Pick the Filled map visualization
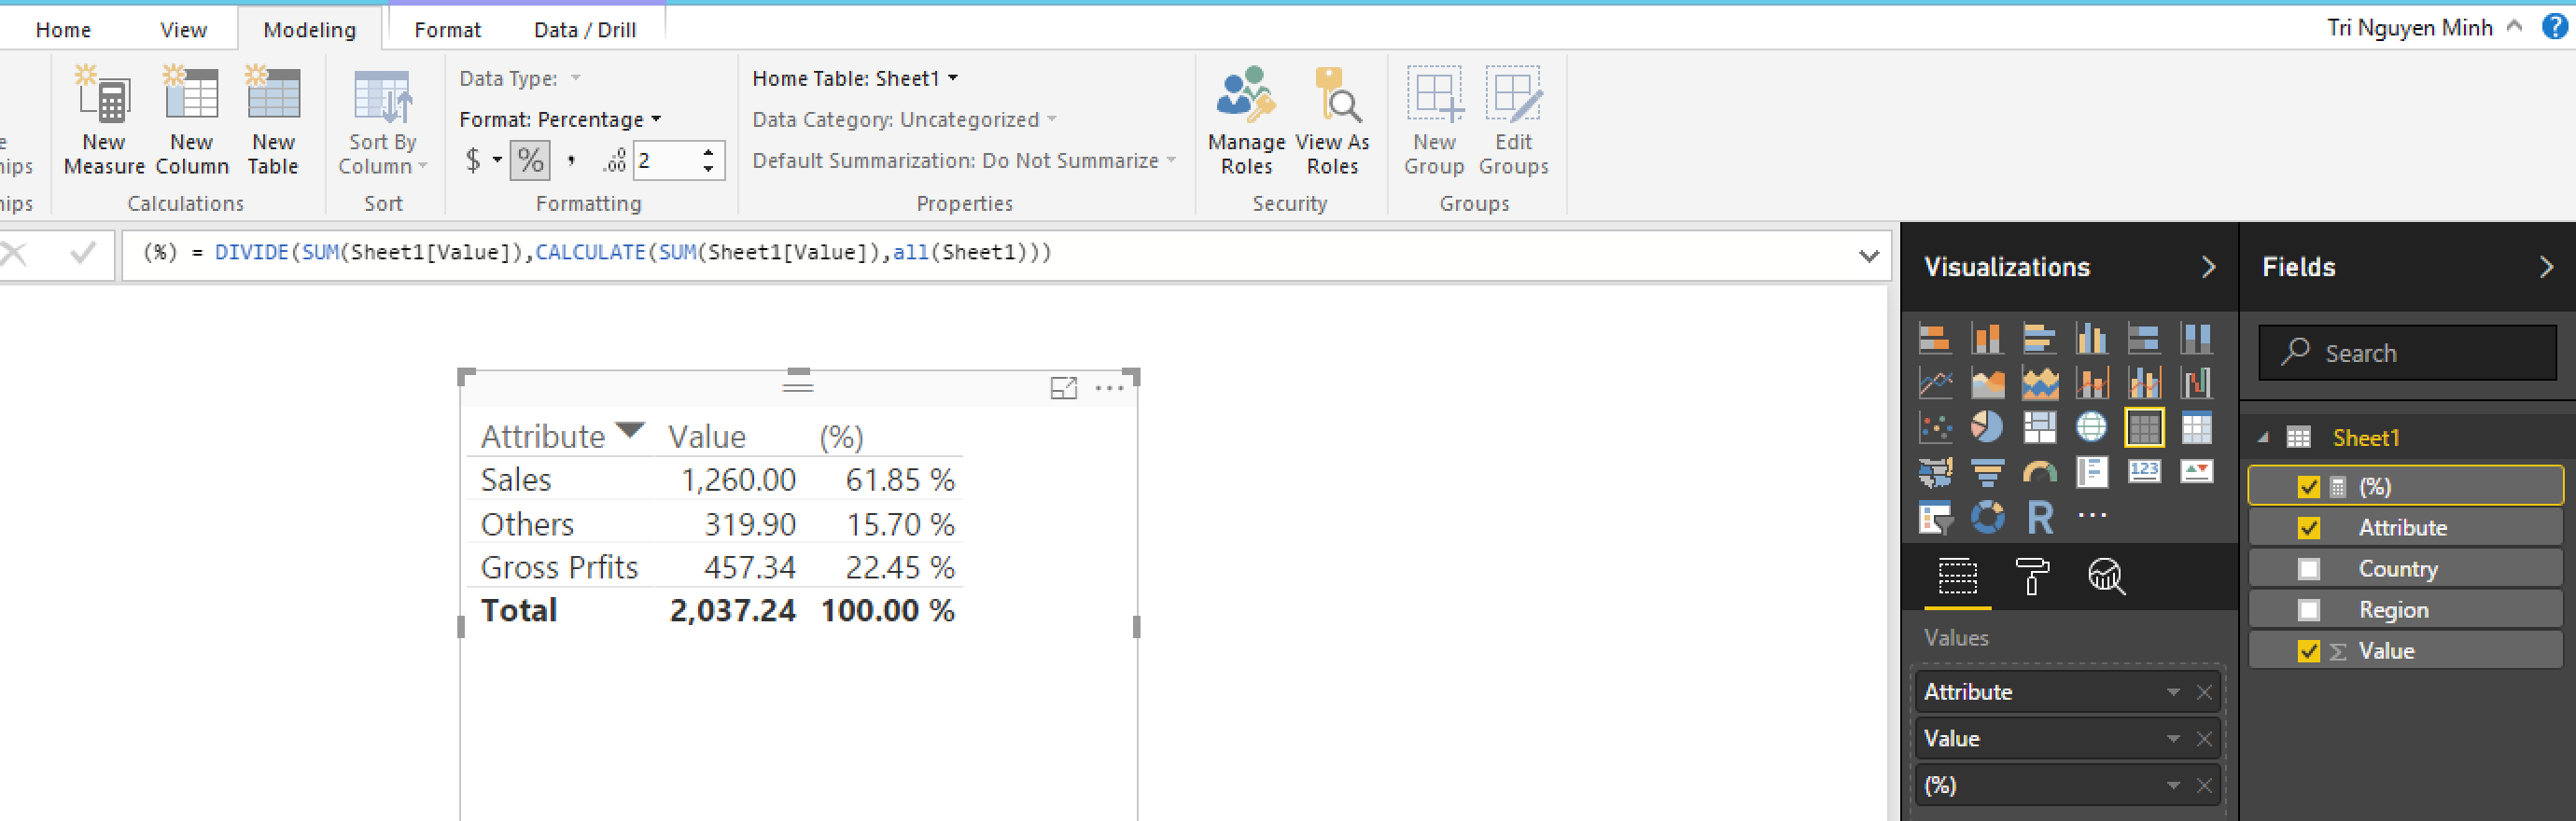Image resolution: width=2576 pixels, height=821 pixels. click(x=1935, y=471)
